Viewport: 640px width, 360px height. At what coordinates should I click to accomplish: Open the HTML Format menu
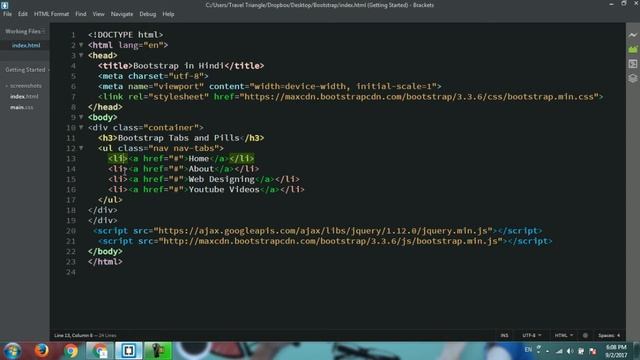point(51,14)
